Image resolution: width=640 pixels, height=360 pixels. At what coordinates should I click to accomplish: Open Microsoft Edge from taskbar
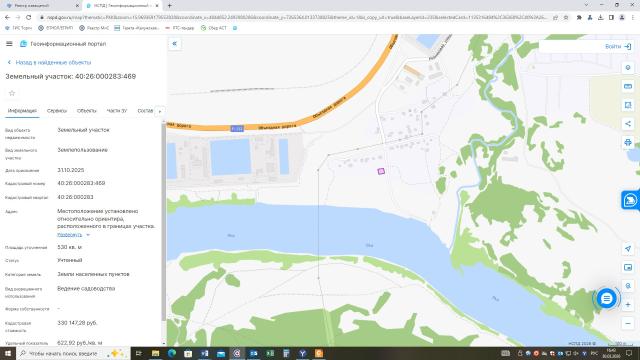pos(172,353)
